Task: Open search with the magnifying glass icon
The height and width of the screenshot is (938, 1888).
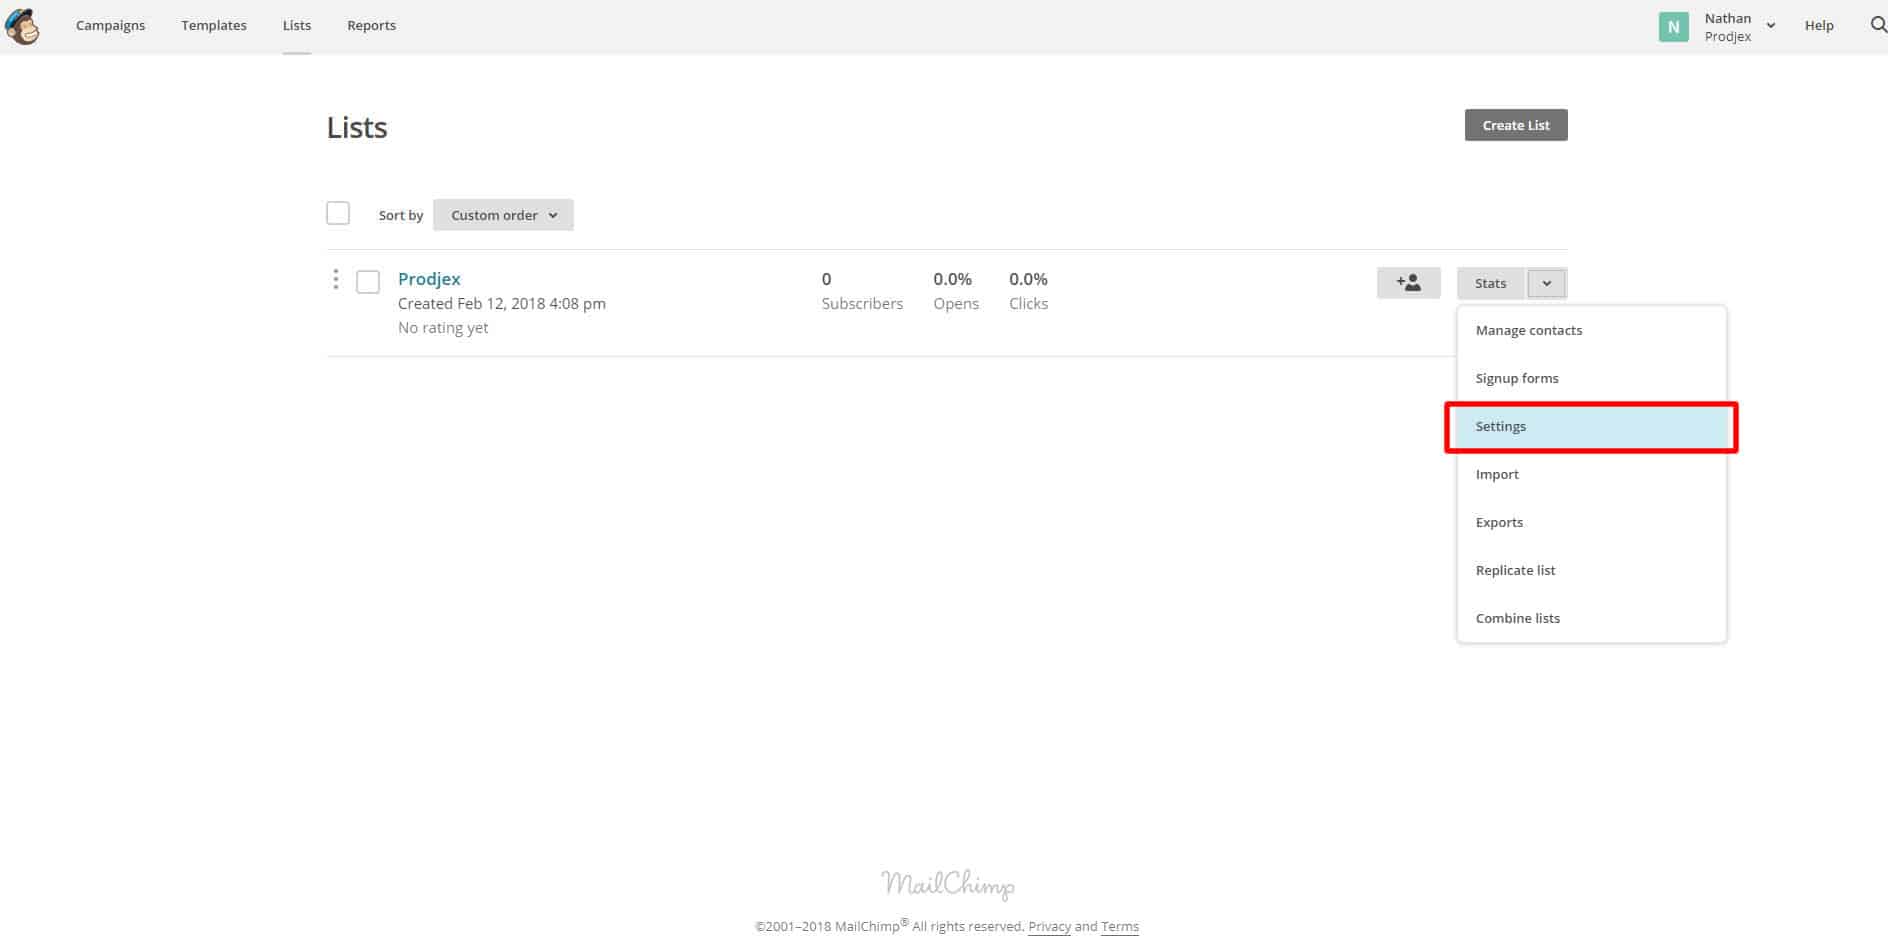Action: 1877,25
